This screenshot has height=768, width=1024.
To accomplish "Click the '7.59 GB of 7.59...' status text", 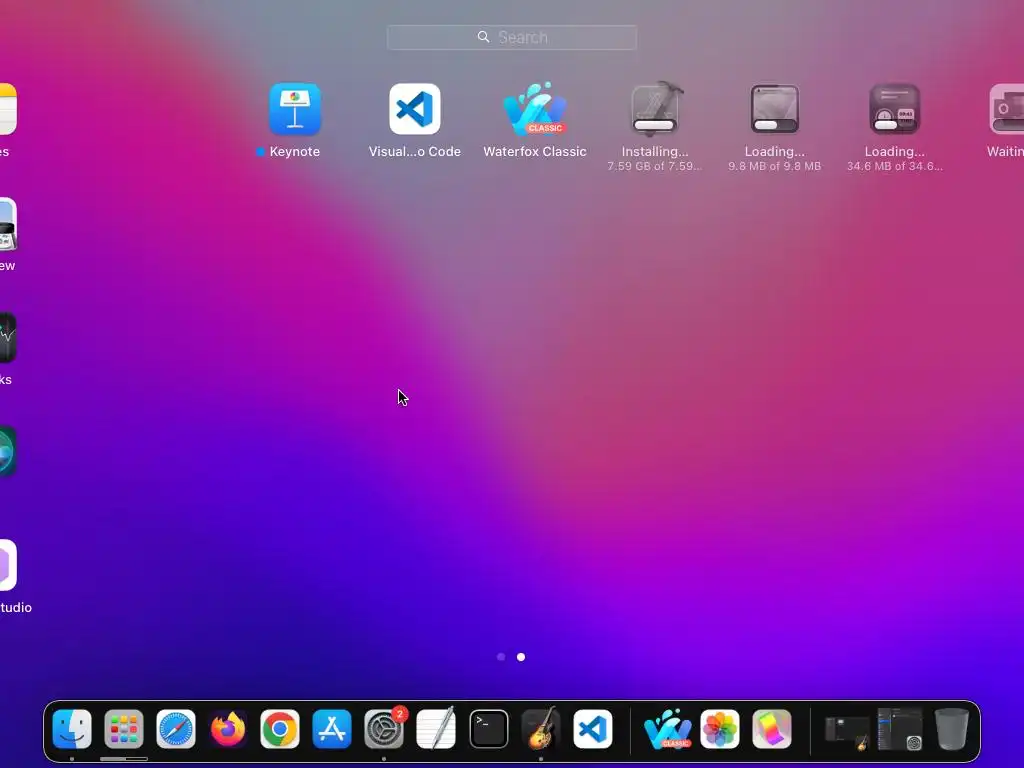I will [x=654, y=166].
